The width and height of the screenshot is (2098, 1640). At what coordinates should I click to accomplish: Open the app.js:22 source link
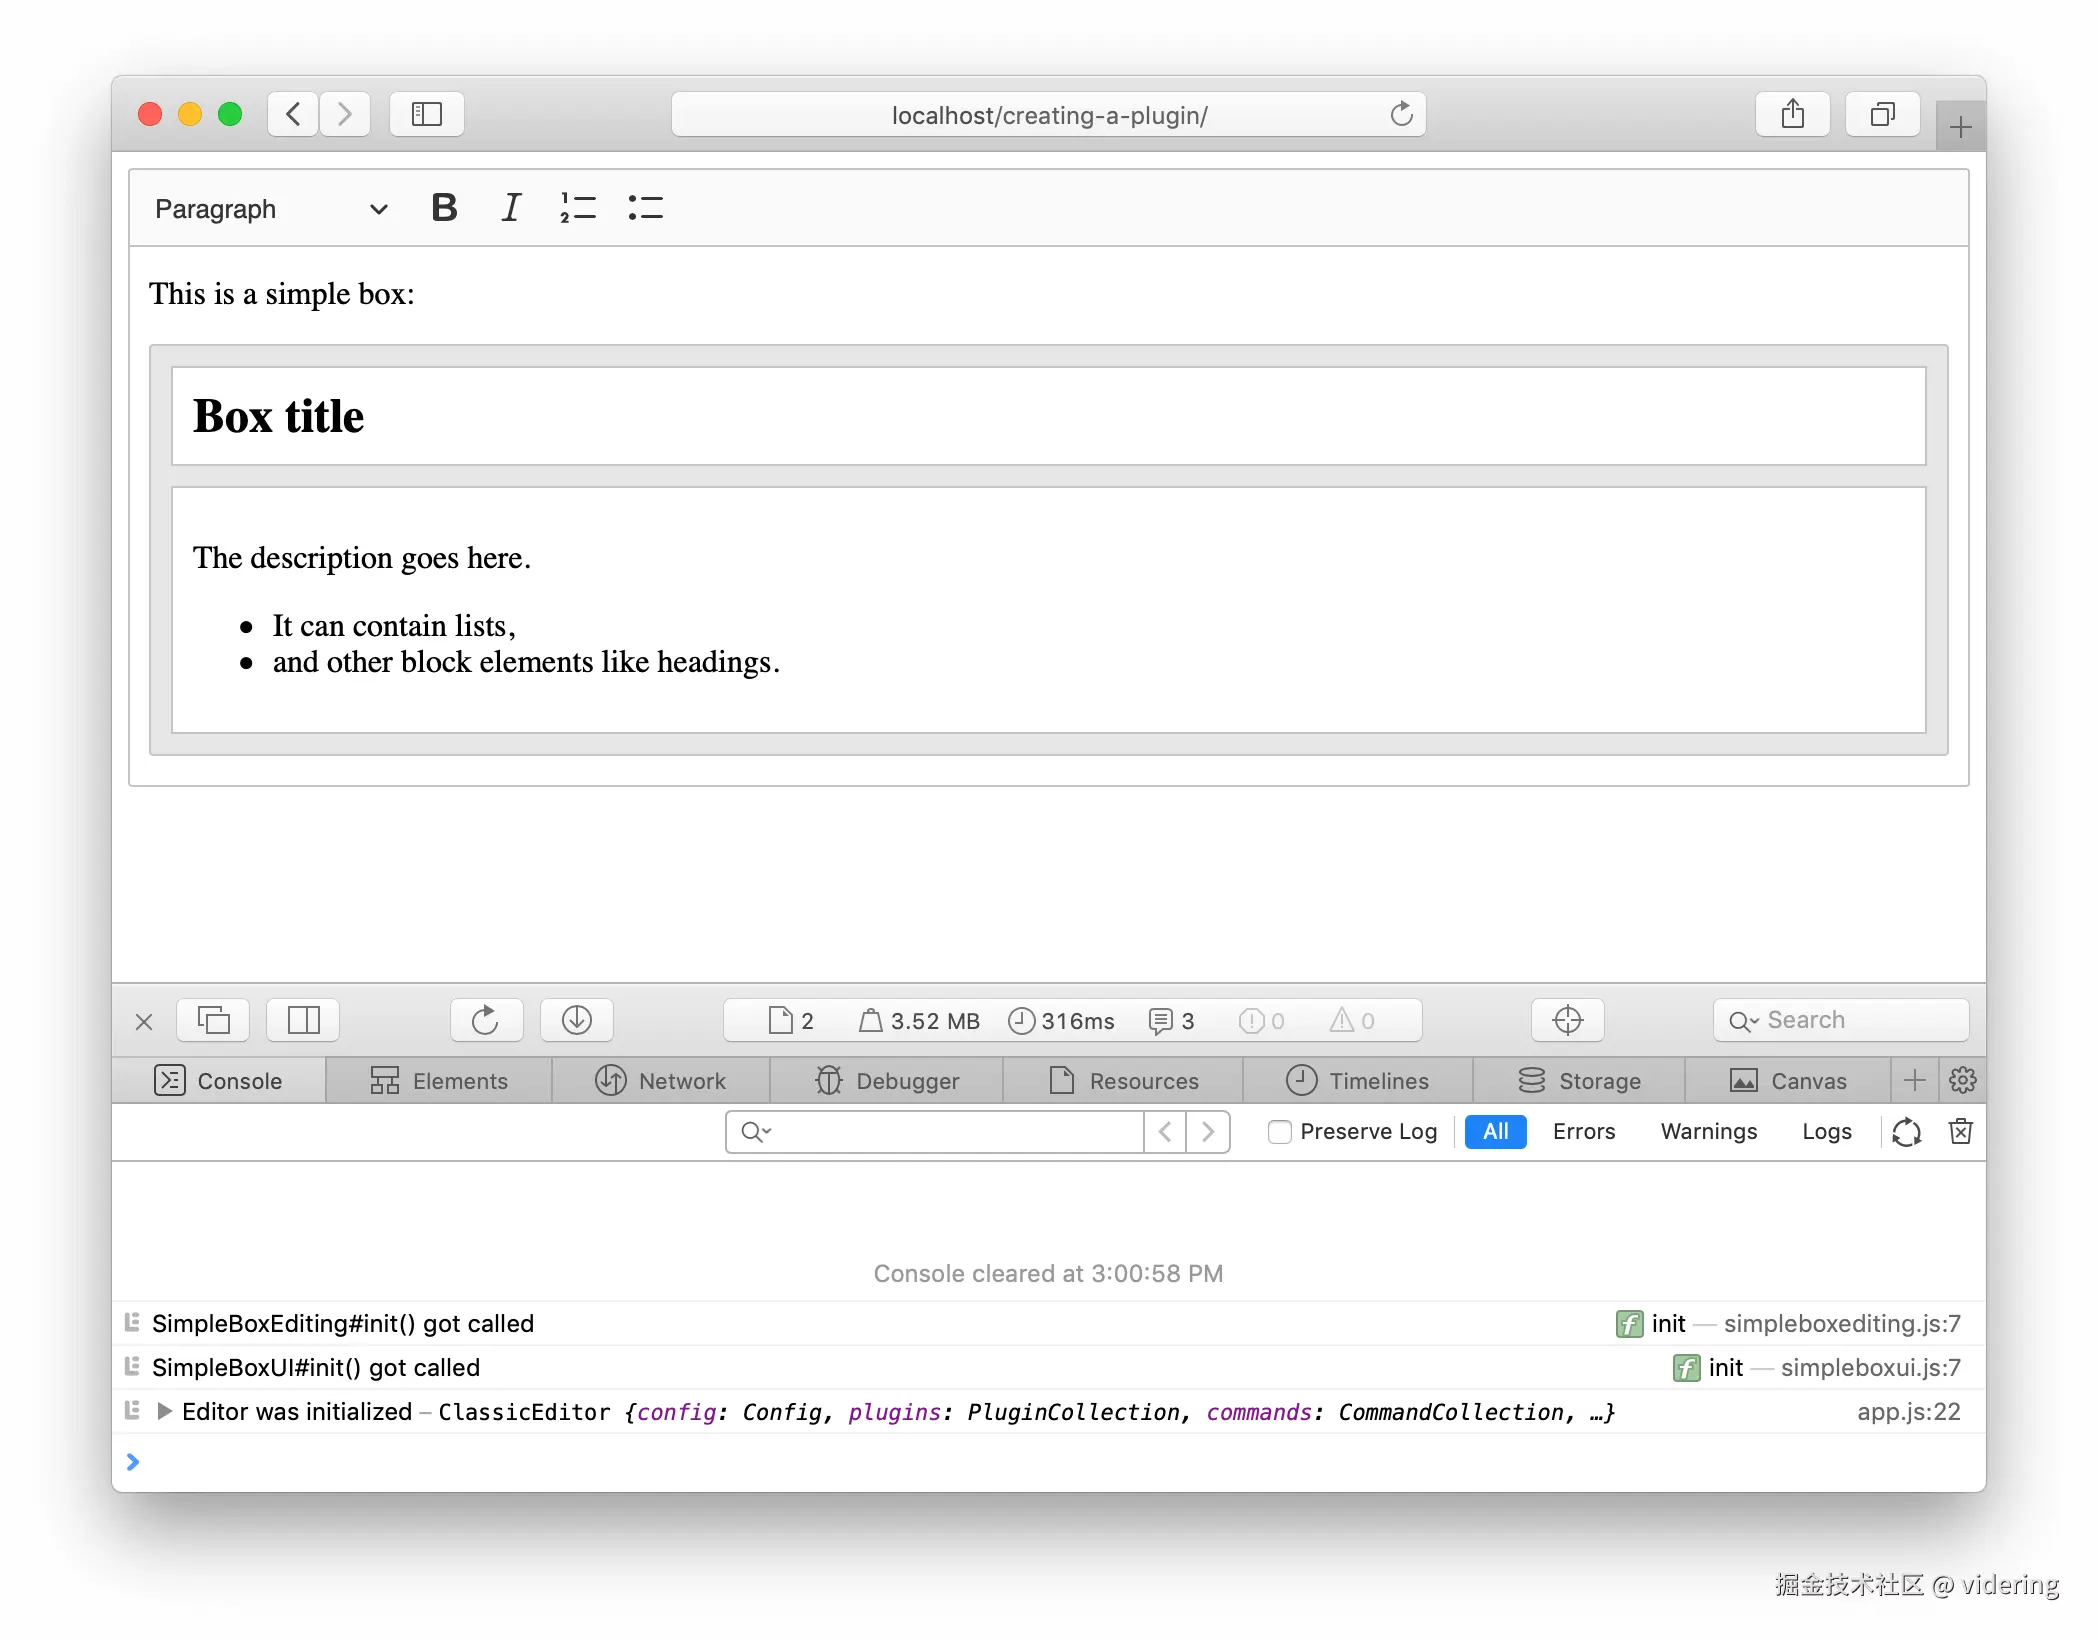coord(1908,1411)
